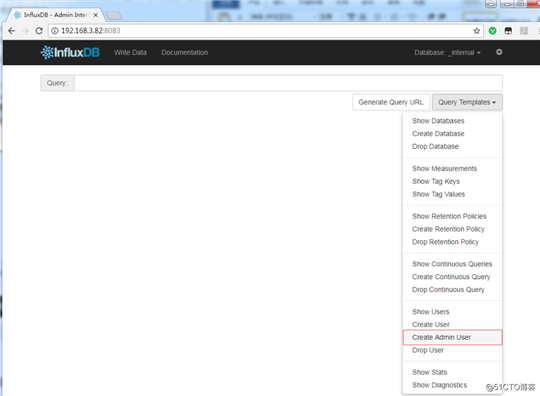Select Show Diagnostics template

439,385
